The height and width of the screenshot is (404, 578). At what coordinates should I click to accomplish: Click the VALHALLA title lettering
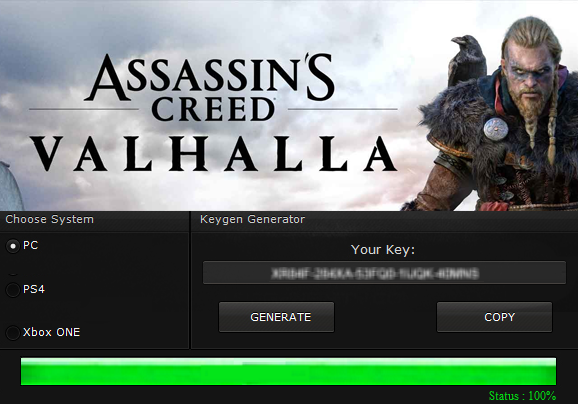coord(214,153)
